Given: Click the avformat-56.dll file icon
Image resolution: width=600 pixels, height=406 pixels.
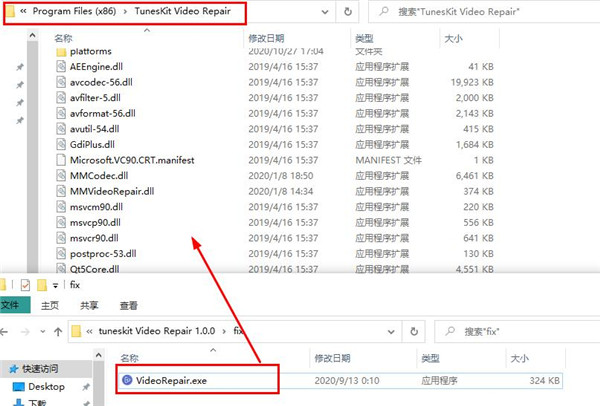Looking at the screenshot, I should coord(61,113).
